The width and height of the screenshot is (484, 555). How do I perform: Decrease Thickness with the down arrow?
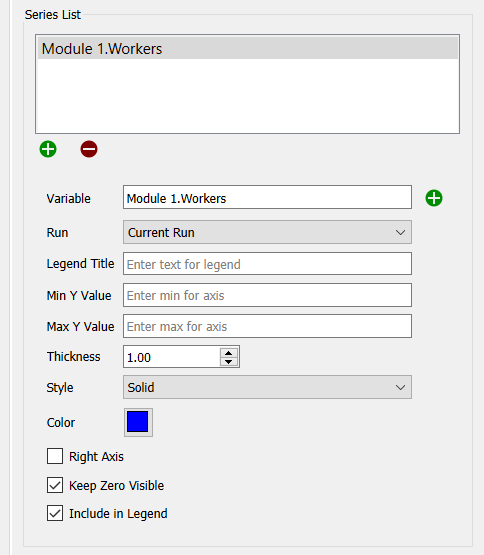229,361
